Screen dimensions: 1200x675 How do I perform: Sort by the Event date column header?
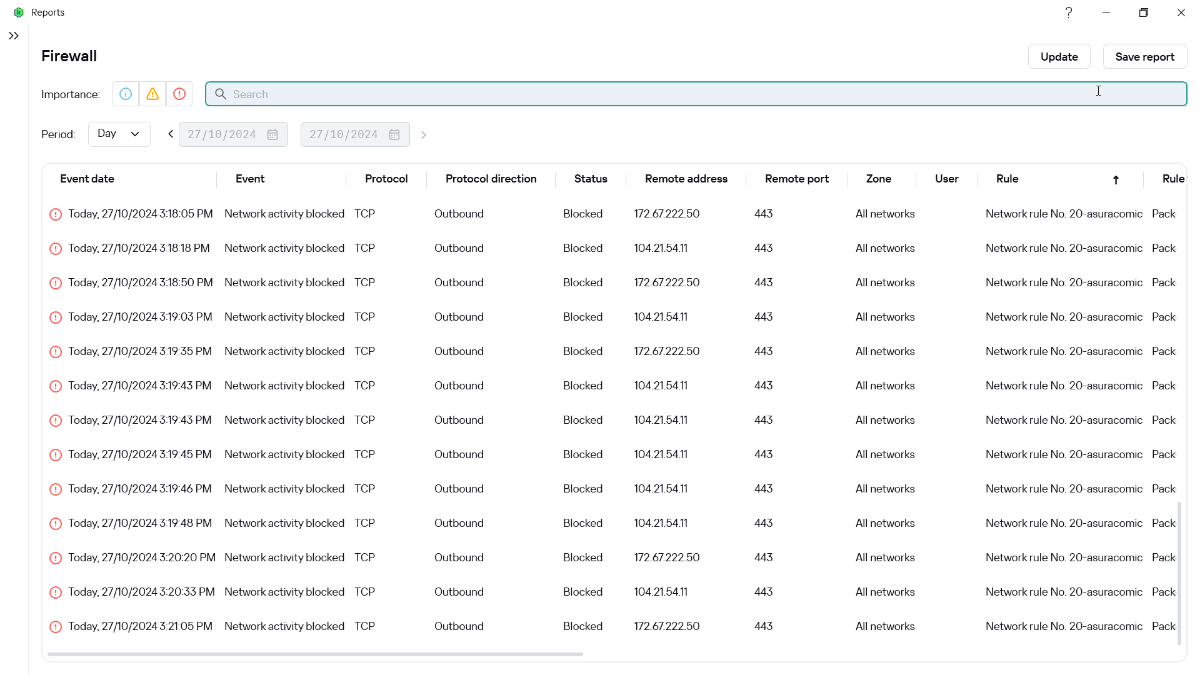(x=87, y=179)
